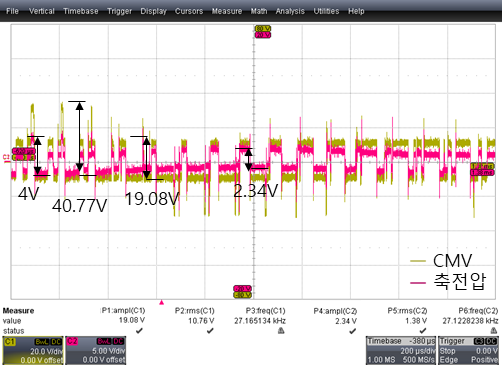Open the Trigger menu
This screenshot has width=502, height=365.
pyautogui.click(x=119, y=11)
